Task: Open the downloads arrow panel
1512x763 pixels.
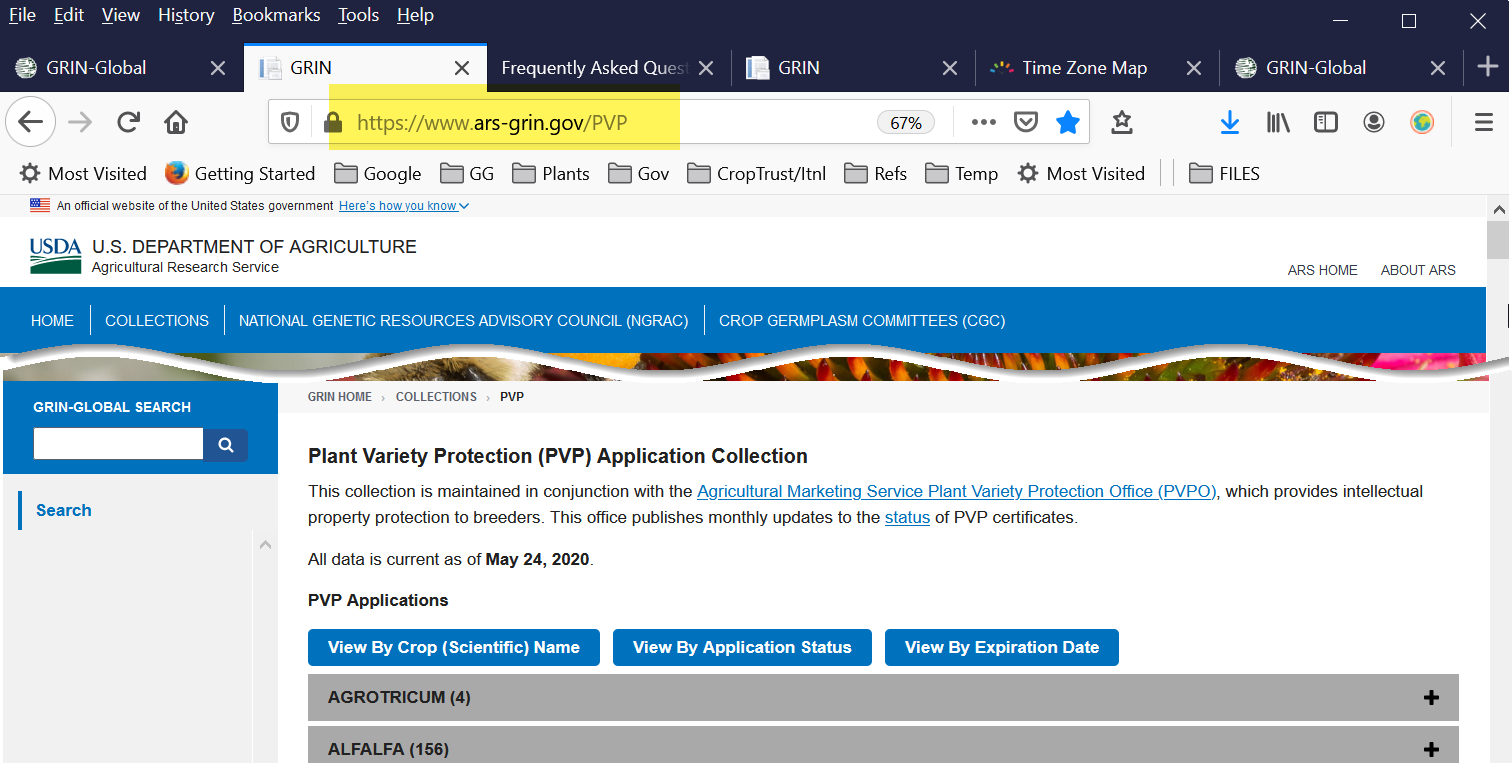Action: point(1230,122)
